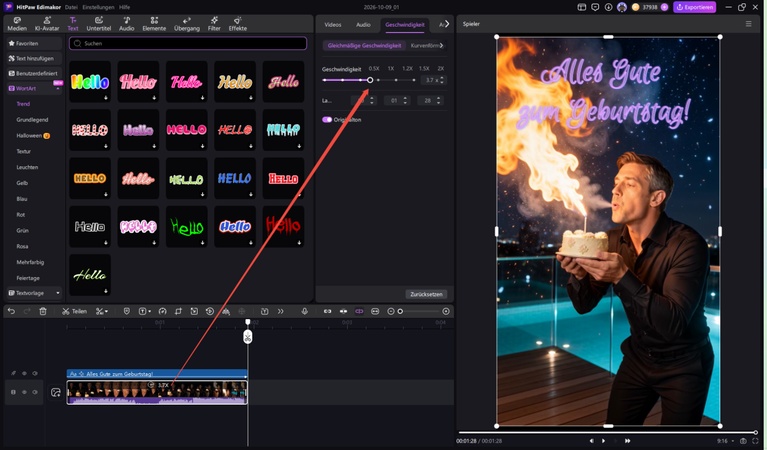
Task: Switch to the Geschwindigkeit tab
Action: pyautogui.click(x=405, y=24)
